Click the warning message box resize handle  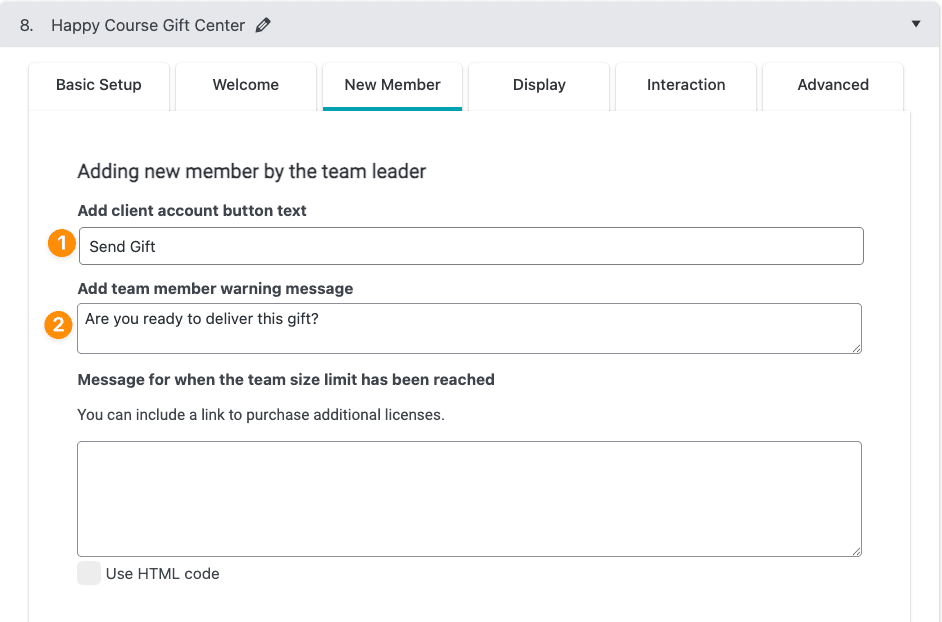[x=856, y=348]
